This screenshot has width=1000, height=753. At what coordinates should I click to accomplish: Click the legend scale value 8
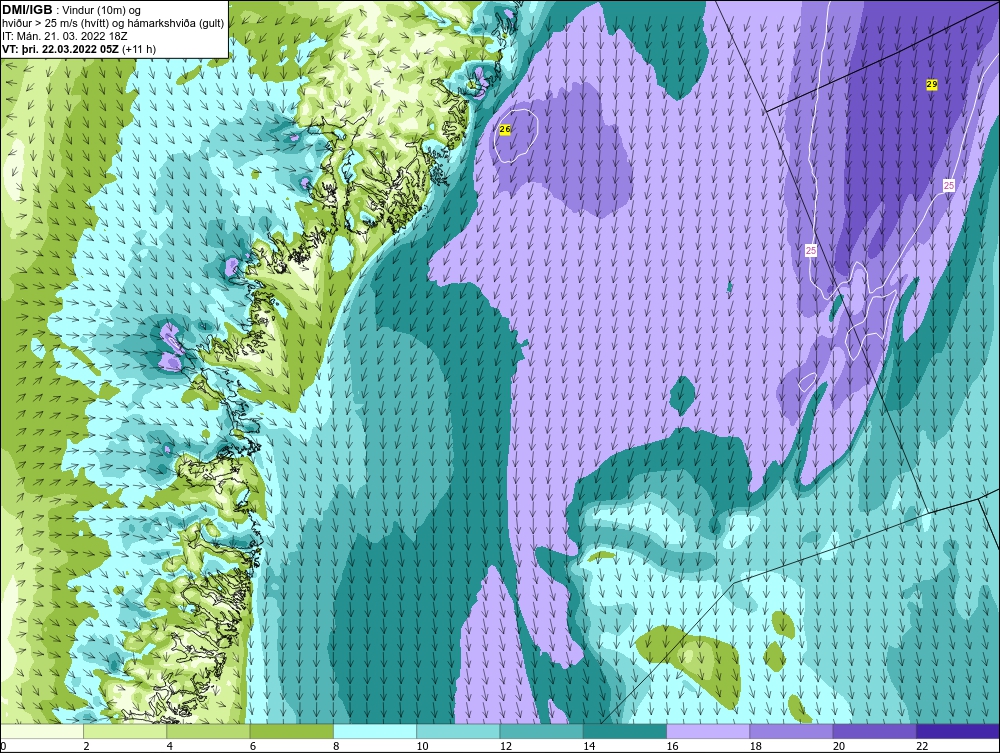336,746
